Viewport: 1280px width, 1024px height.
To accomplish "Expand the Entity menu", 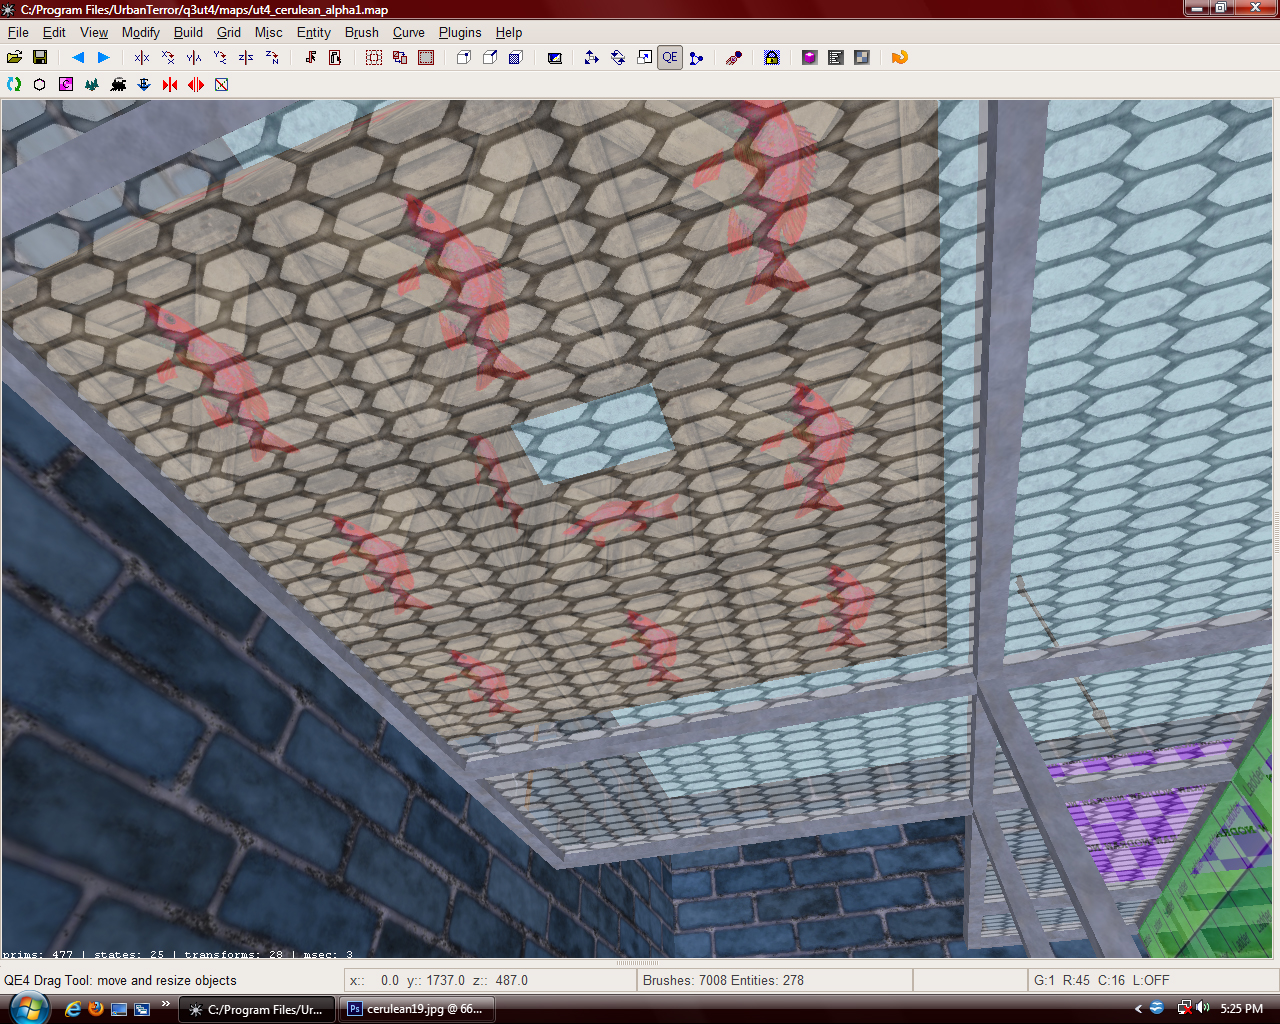I will click(313, 32).
